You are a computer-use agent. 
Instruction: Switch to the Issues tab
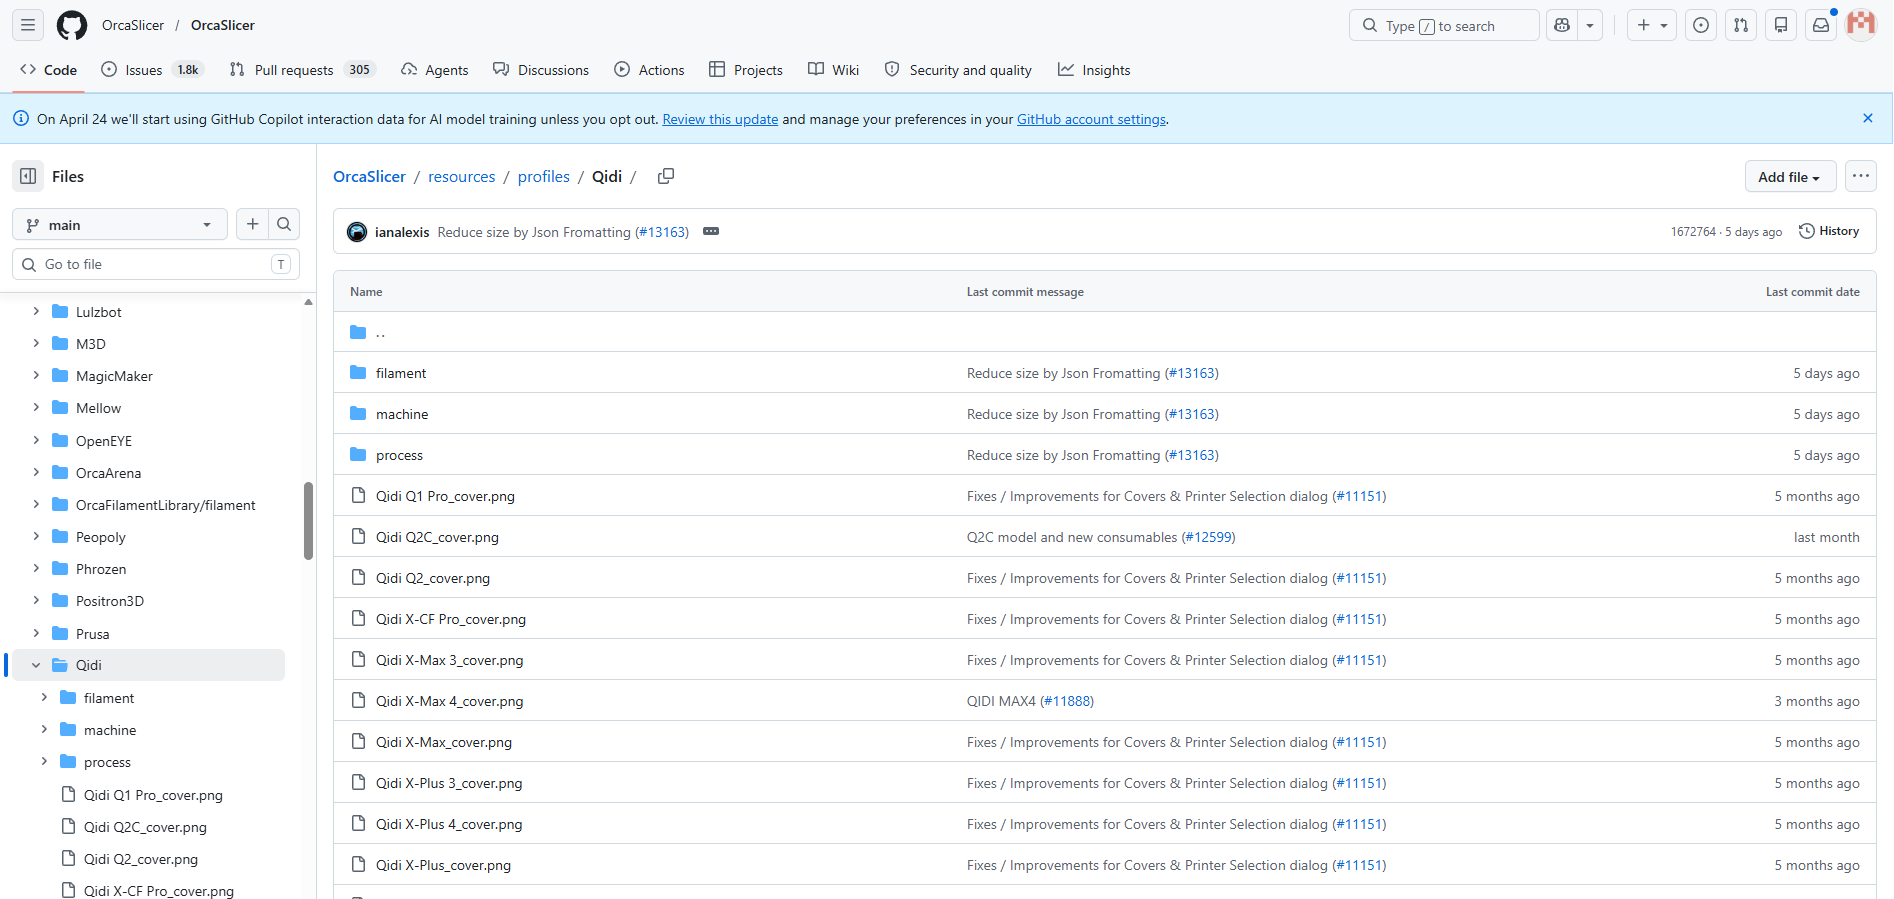[152, 70]
